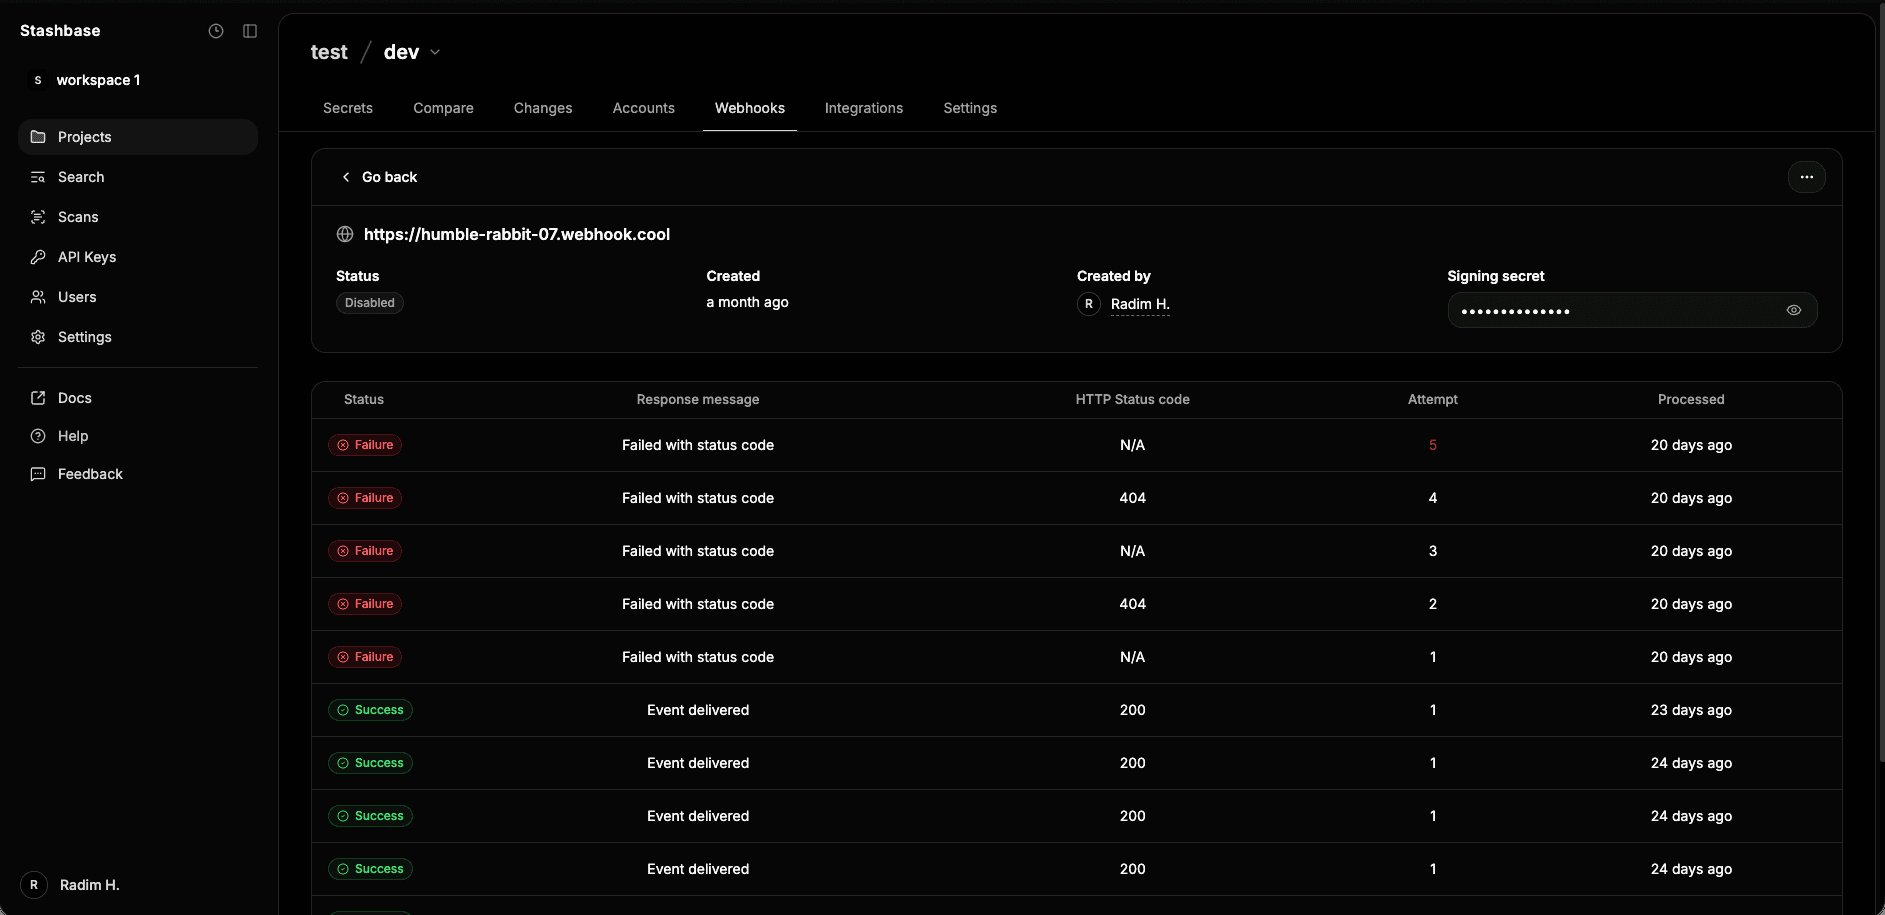The width and height of the screenshot is (1885, 915).
Task: Click Event delivered in 23 days ago row
Action: coord(698,710)
